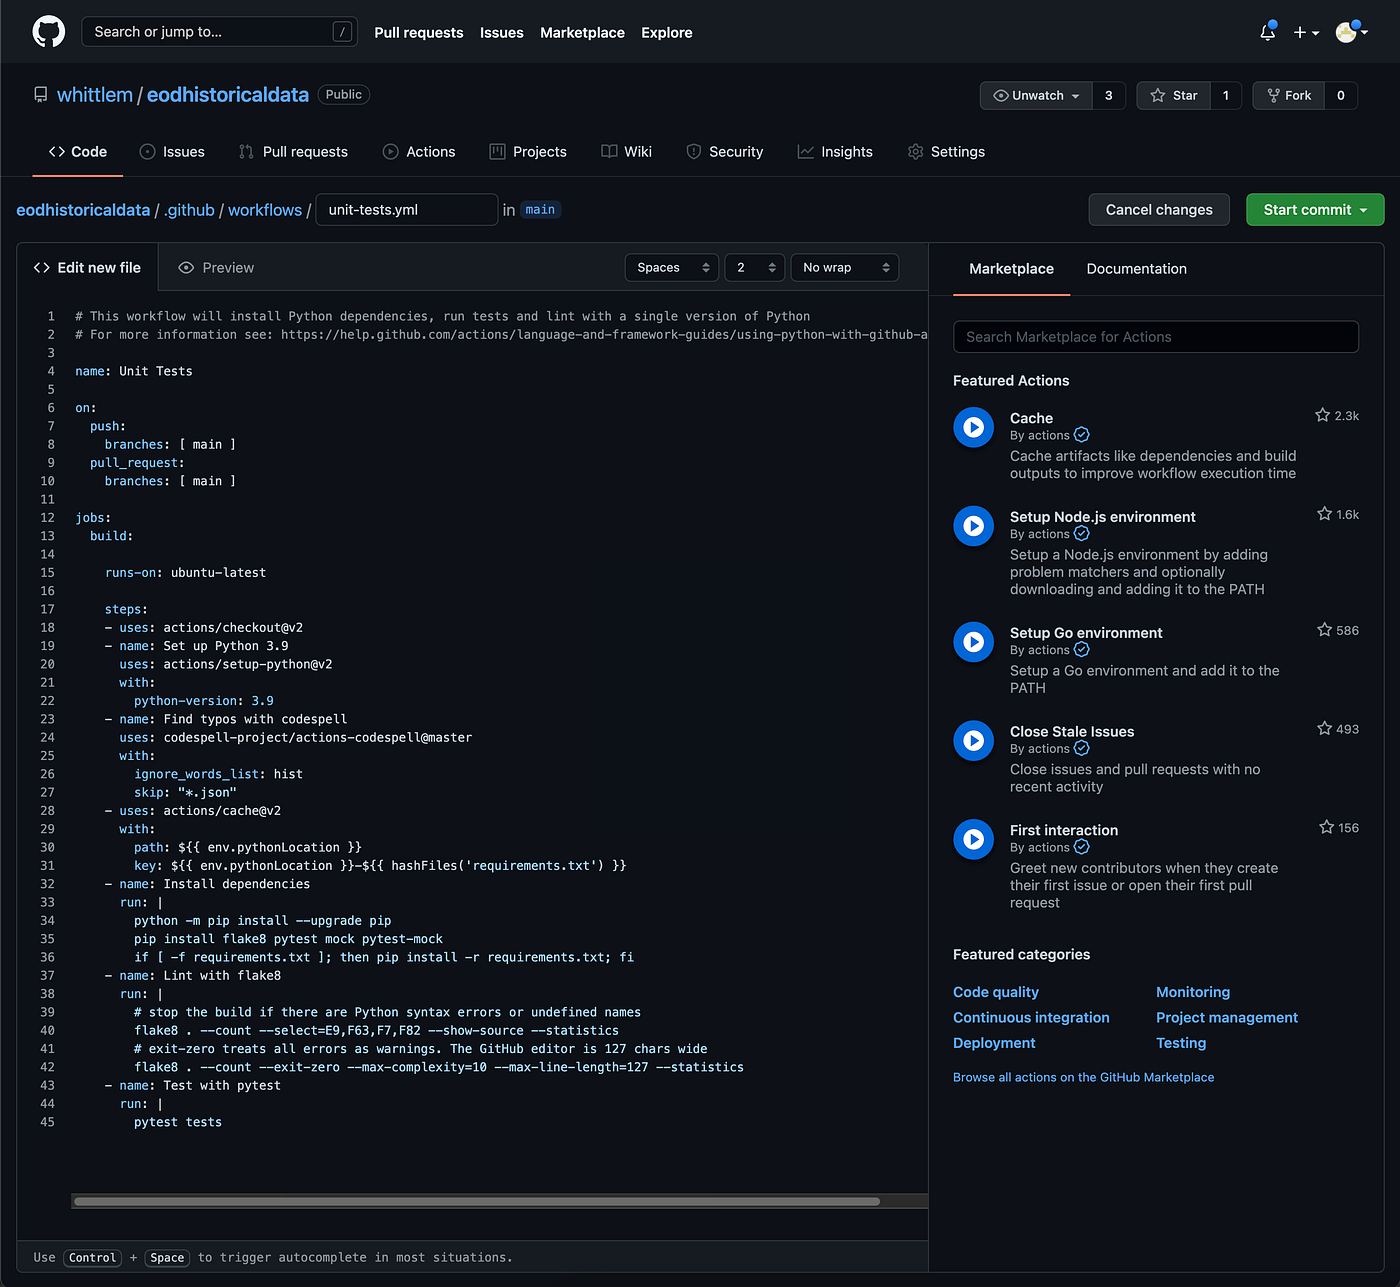The image size is (1400, 1287).
Task: Click the Cancel changes button
Action: [x=1159, y=210]
